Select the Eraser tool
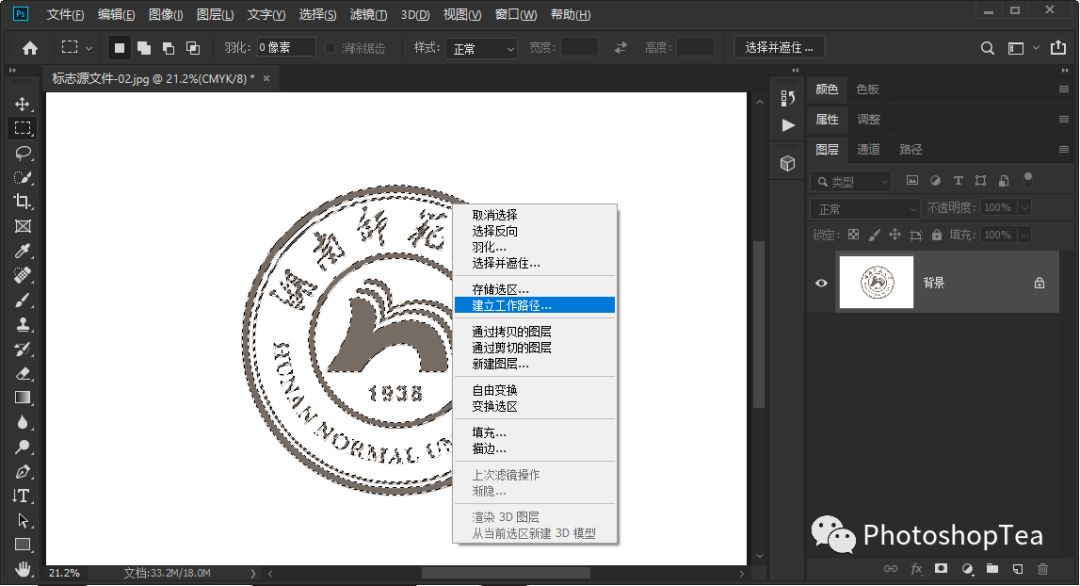The image size is (1080, 586). [22, 374]
